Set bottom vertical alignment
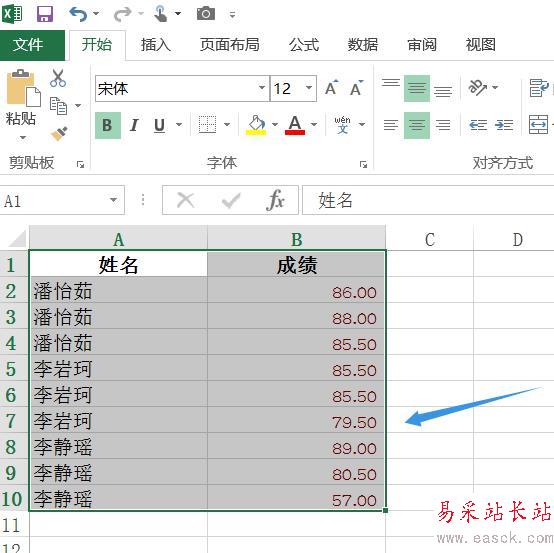 coord(443,91)
